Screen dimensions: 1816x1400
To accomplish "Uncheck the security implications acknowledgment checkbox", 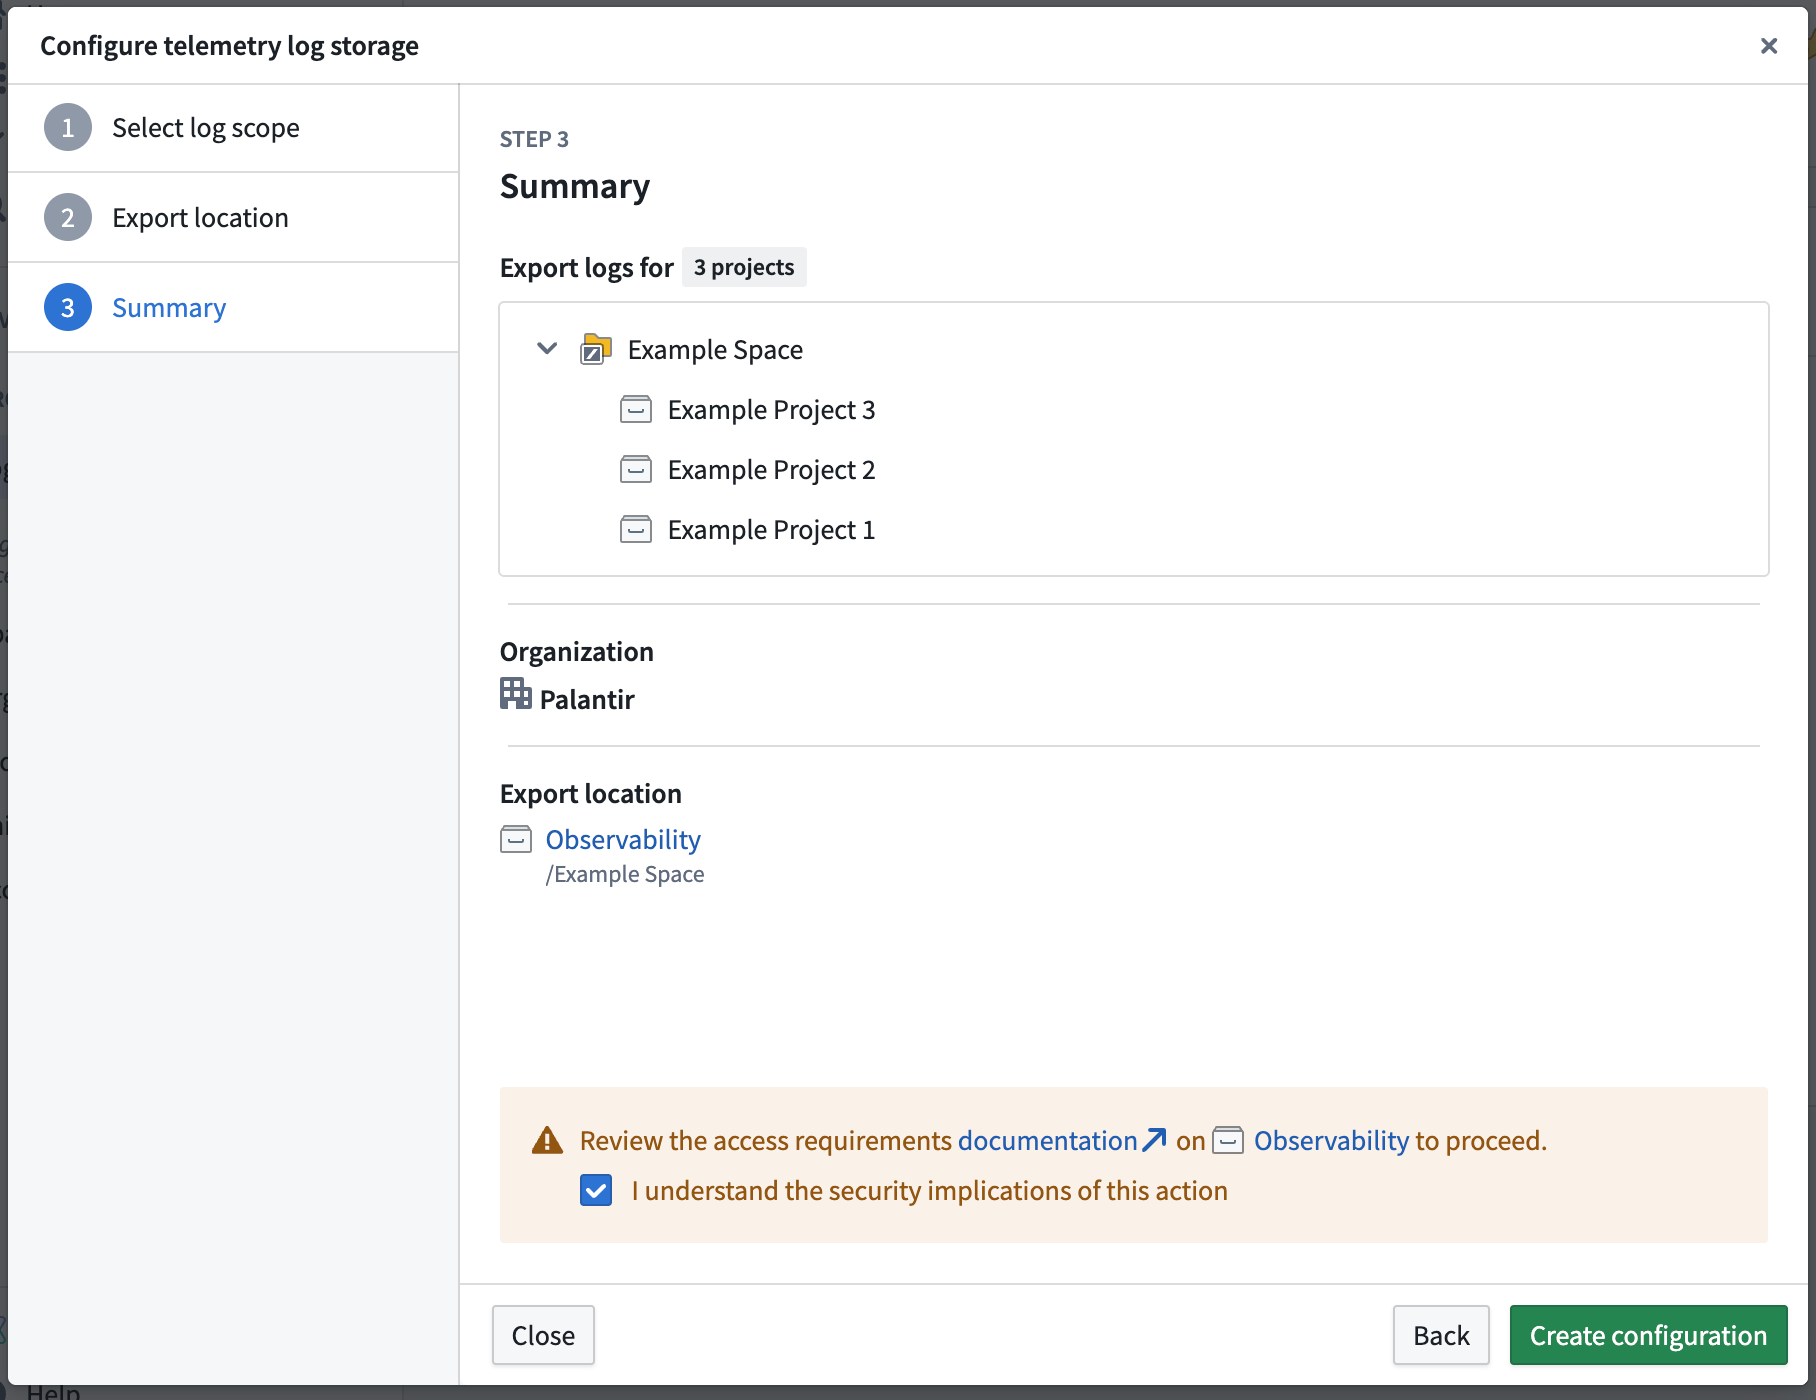I will 596,1191.
